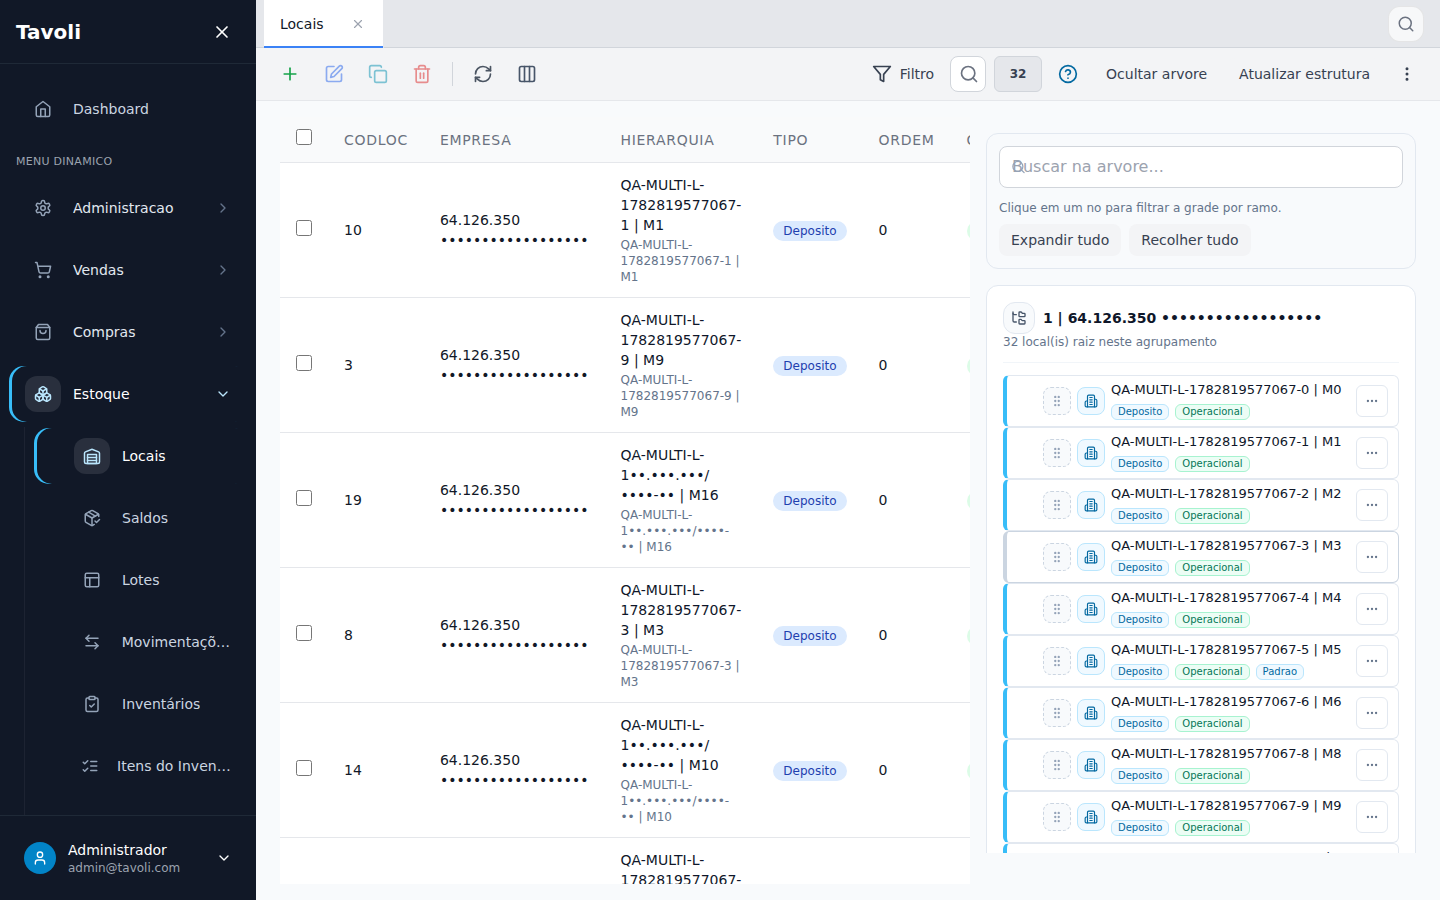
Task: Click the drag handle of tree node M6
Action: click(1057, 713)
